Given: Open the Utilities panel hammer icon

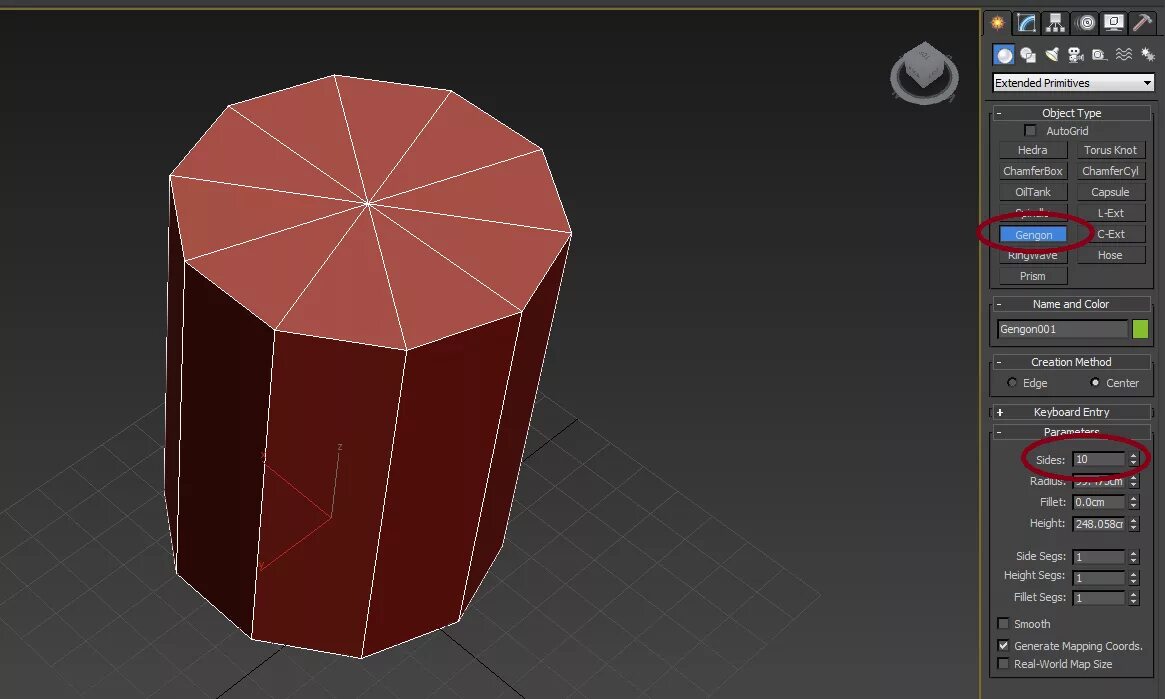Looking at the screenshot, I should pyautogui.click(x=1143, y=22).
